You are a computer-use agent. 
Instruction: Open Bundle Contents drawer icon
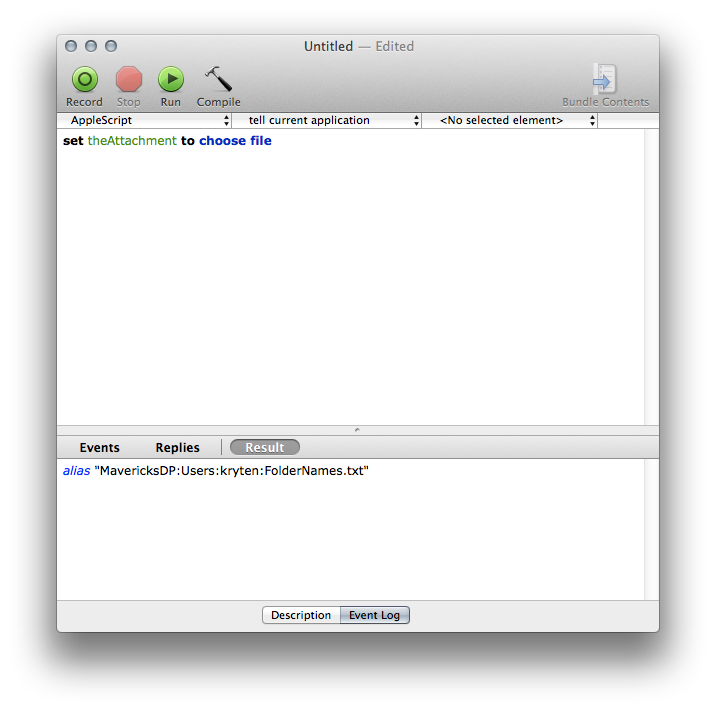click(x=605, y=79)
